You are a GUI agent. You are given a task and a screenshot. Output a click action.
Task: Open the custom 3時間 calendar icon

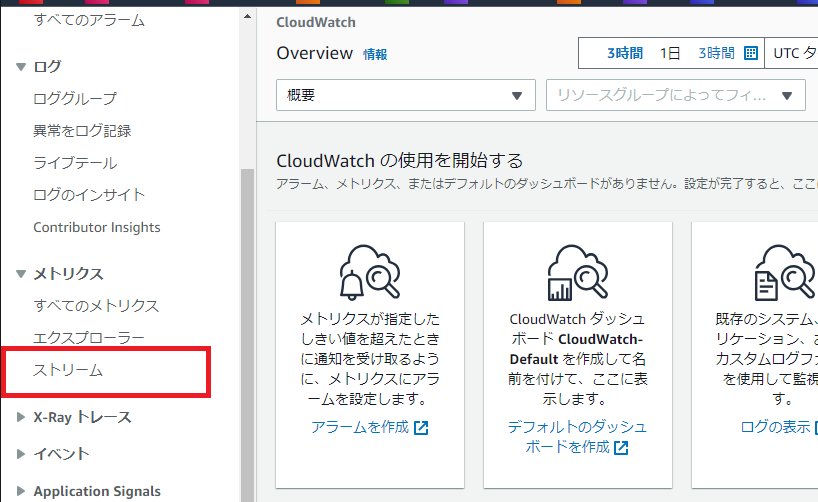751,53
